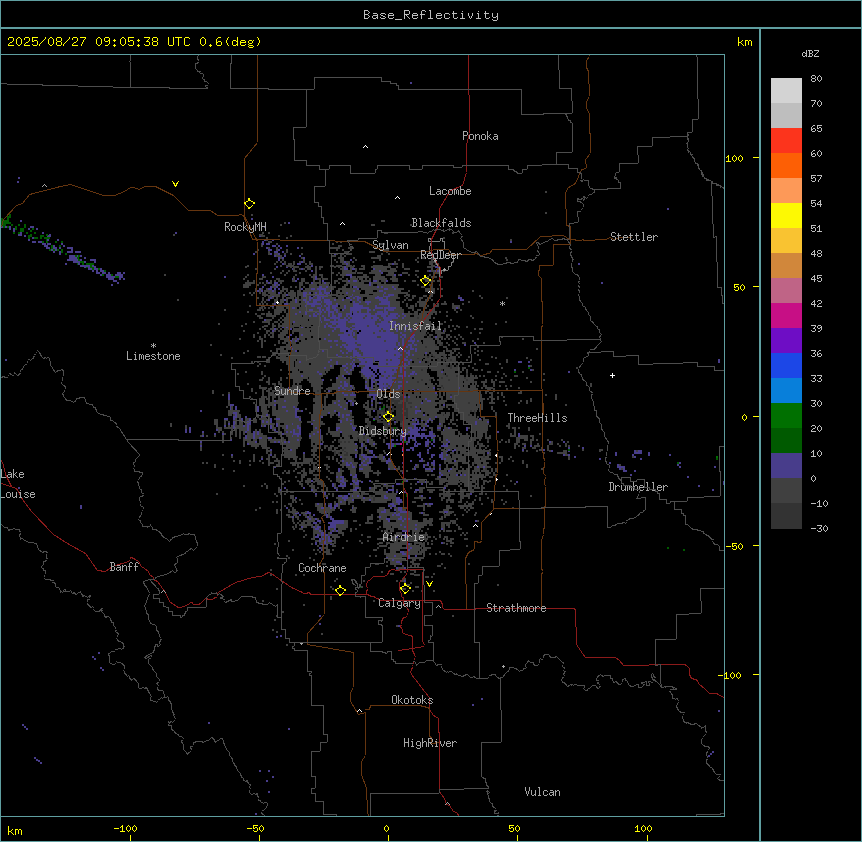862x842 pixels.
Task: Pick the slate-purple 10–0 dBZ legend swatch
Action: 786,466
